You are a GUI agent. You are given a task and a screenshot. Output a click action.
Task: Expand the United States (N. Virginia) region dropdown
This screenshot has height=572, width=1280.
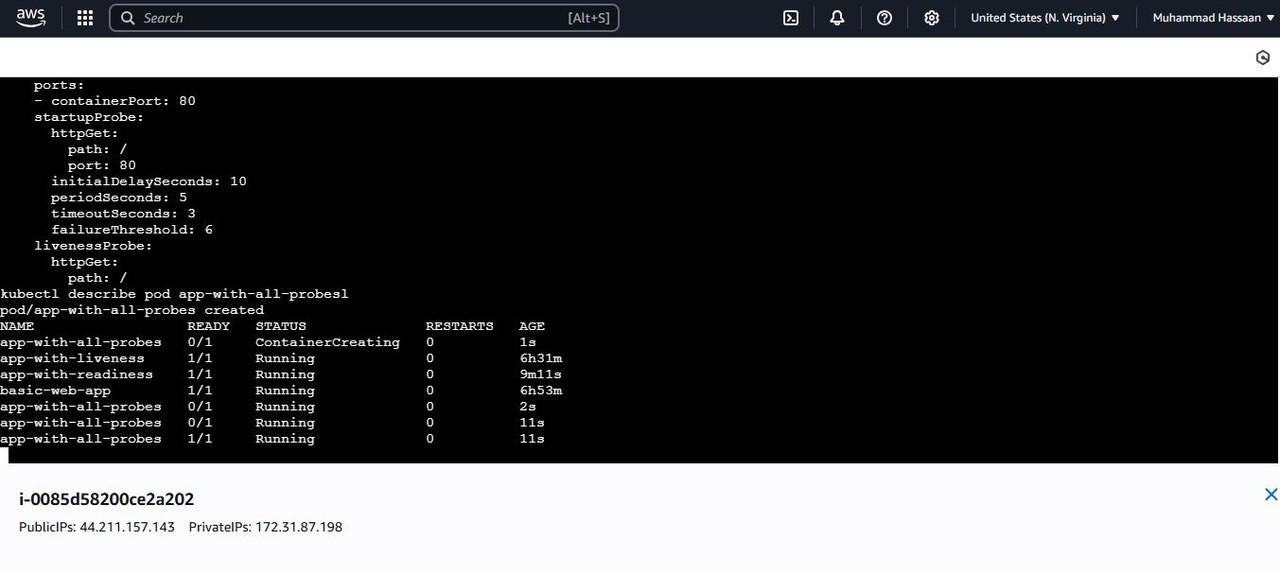point(1045,18)
